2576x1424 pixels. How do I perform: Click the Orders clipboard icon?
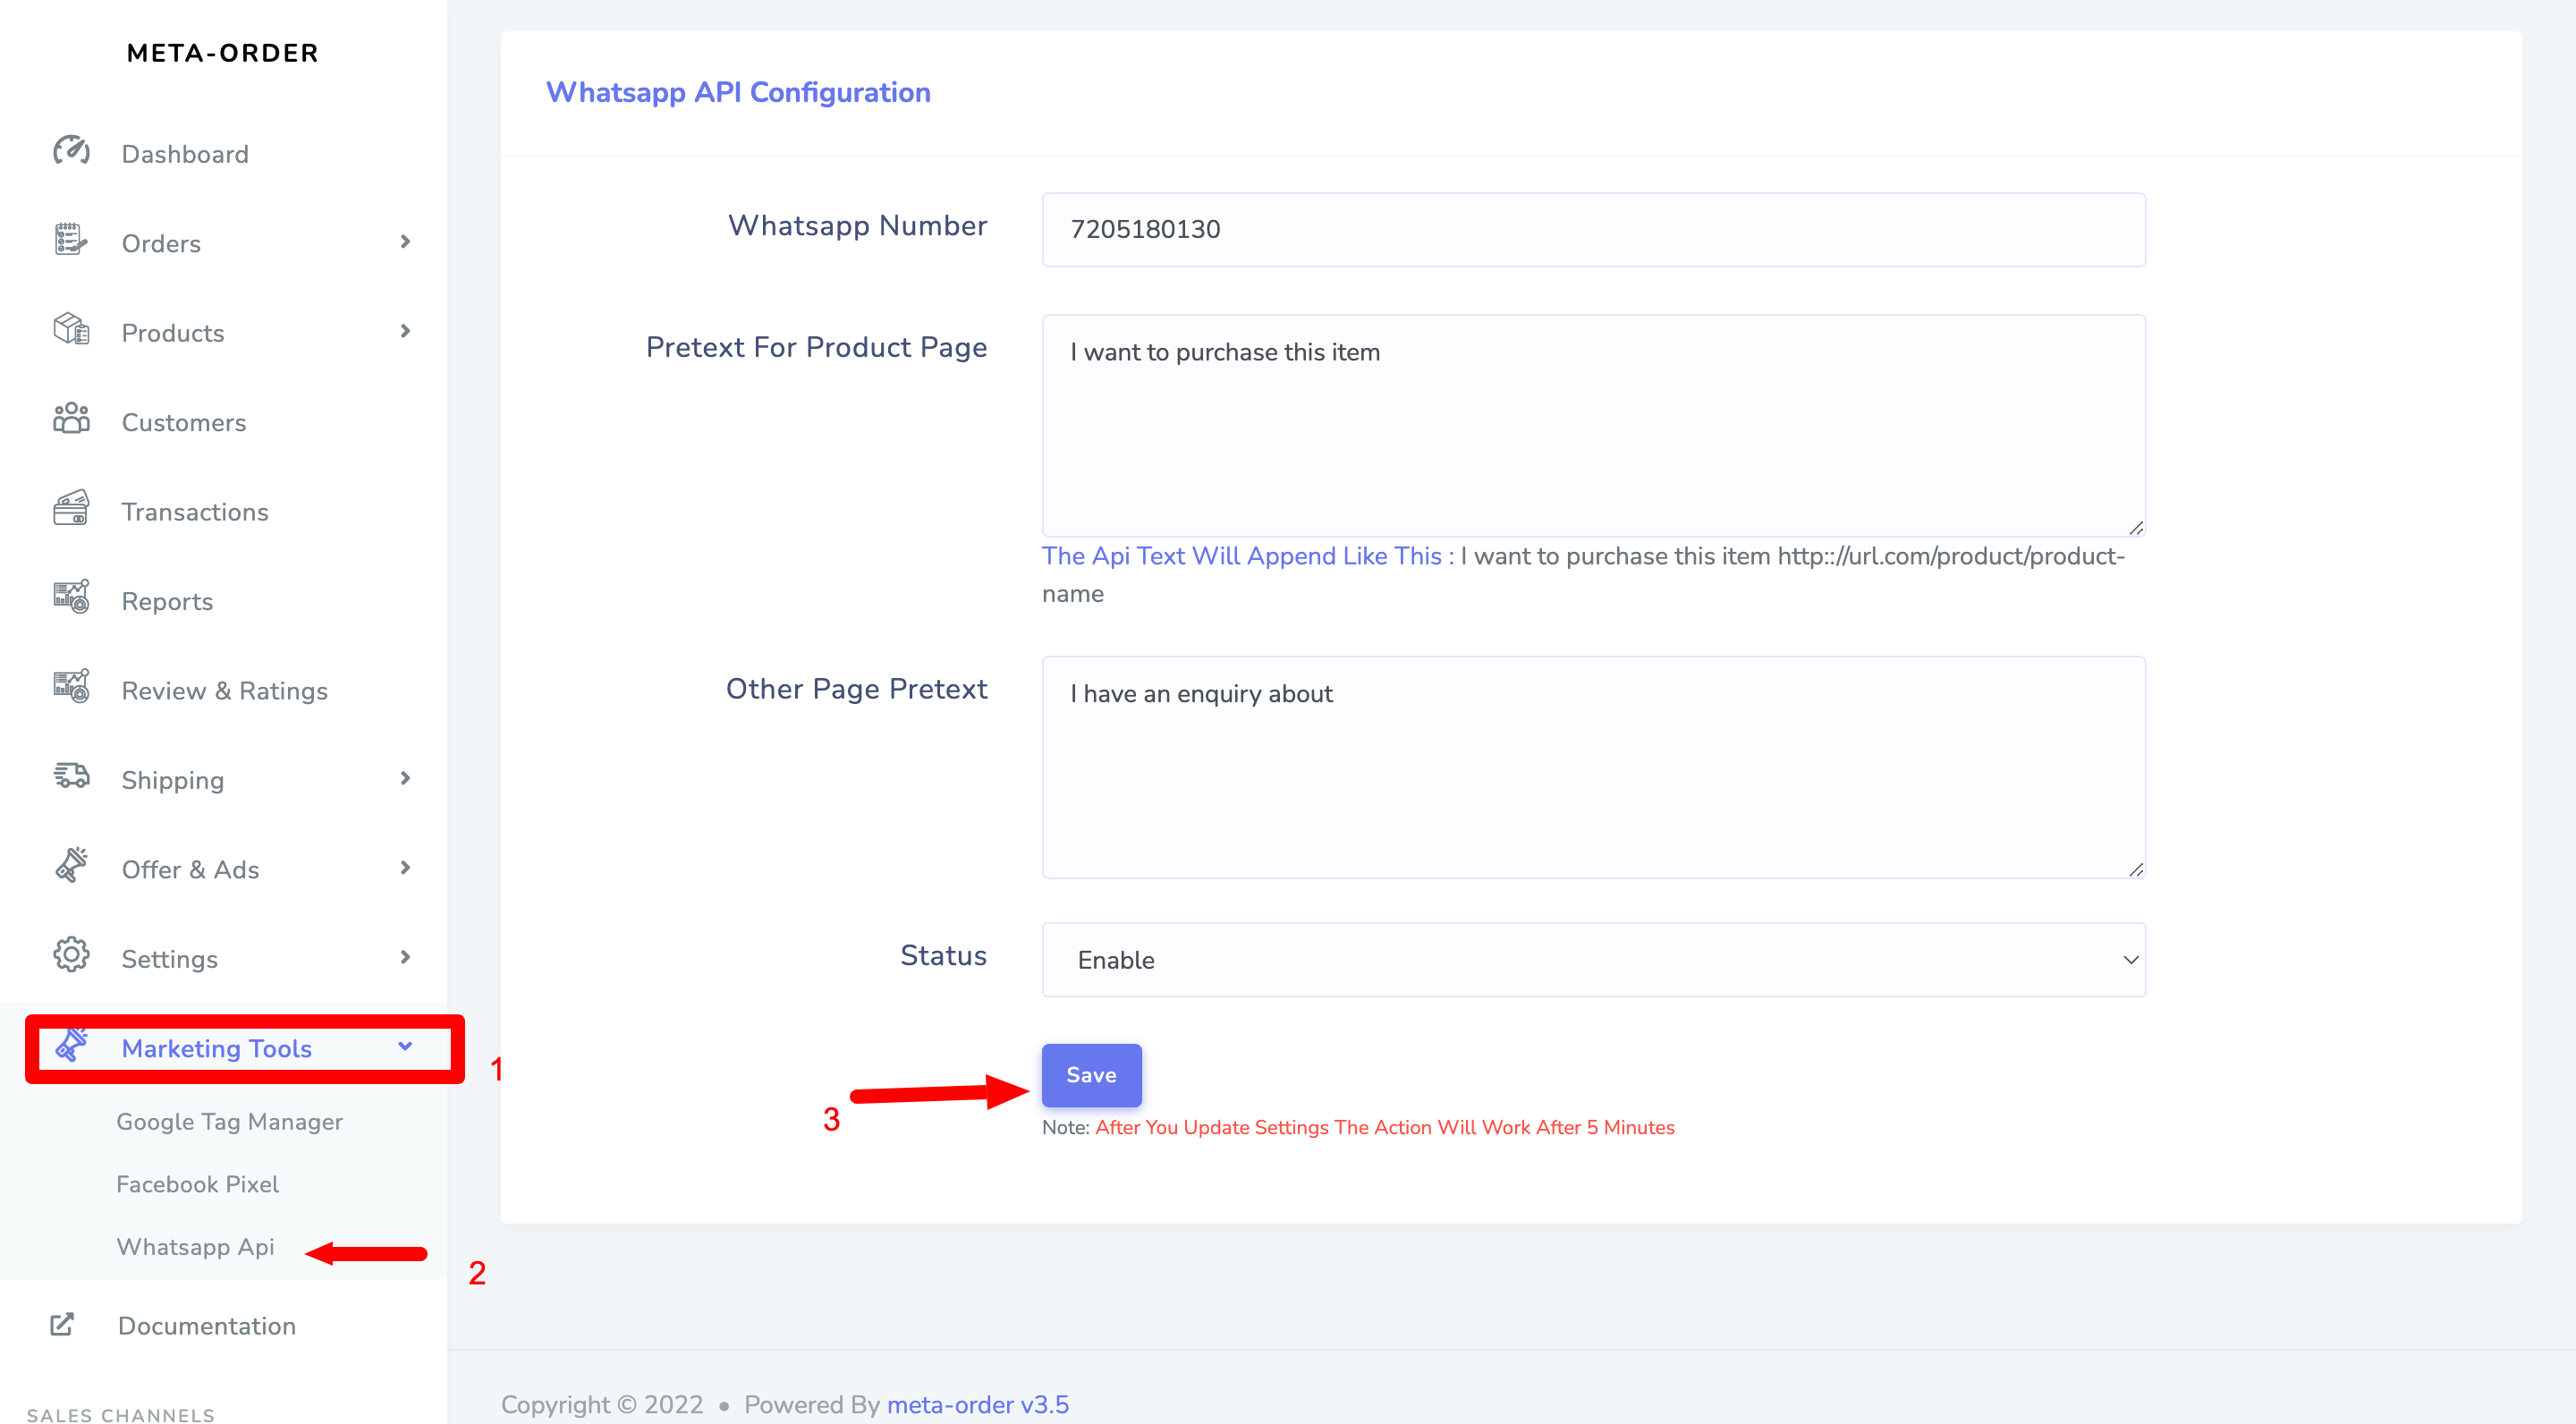click(x=70, y=240)
